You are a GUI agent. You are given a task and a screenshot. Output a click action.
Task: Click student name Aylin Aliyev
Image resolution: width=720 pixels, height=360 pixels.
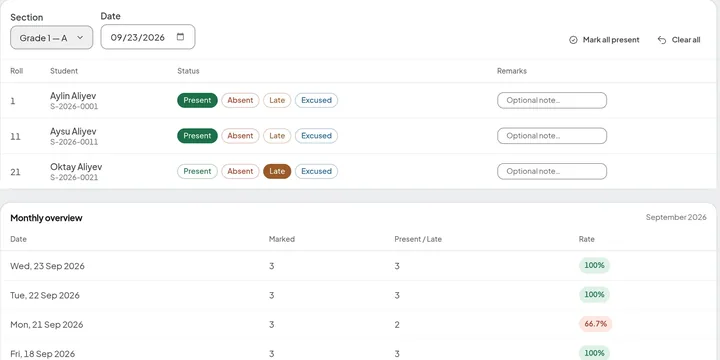[73, 96]
